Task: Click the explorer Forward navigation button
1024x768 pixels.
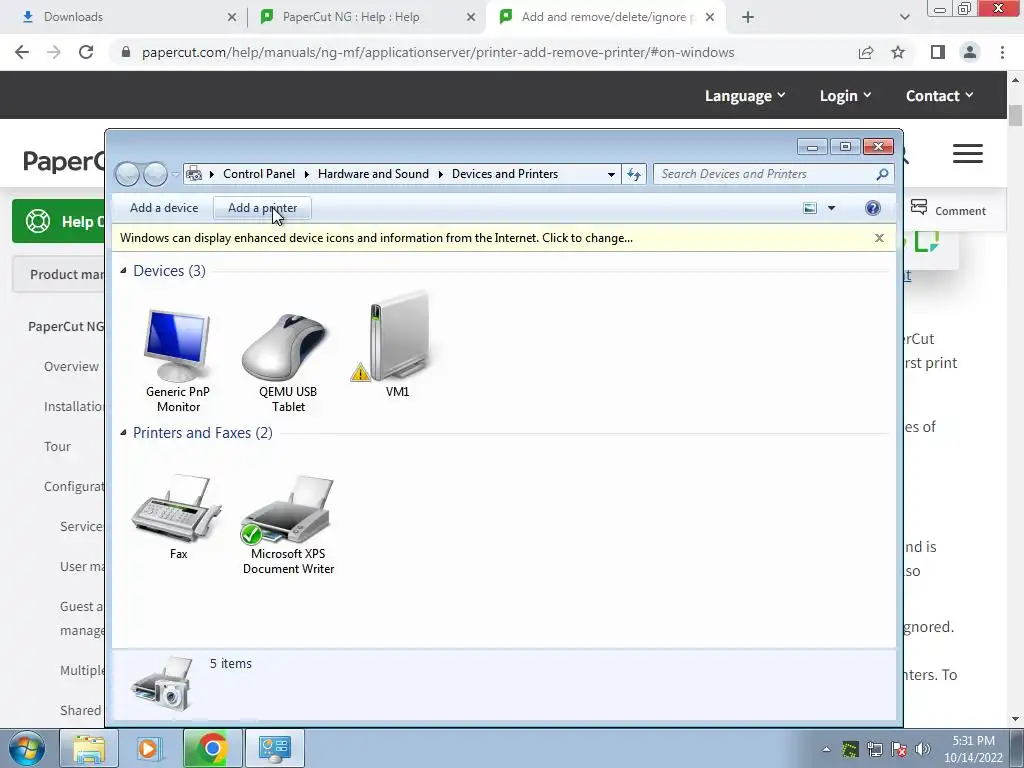Action: coord(155,174)
